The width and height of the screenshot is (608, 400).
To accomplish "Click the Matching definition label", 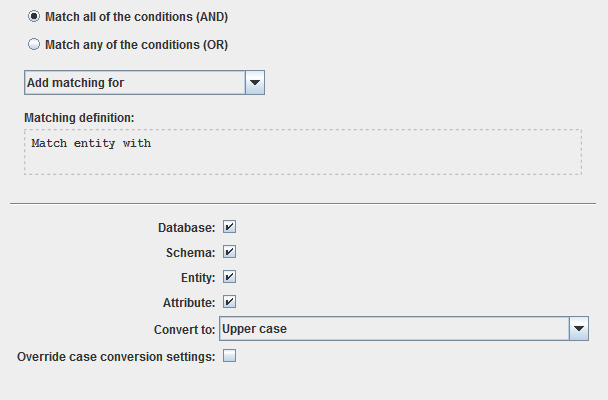I will (79, 117).
